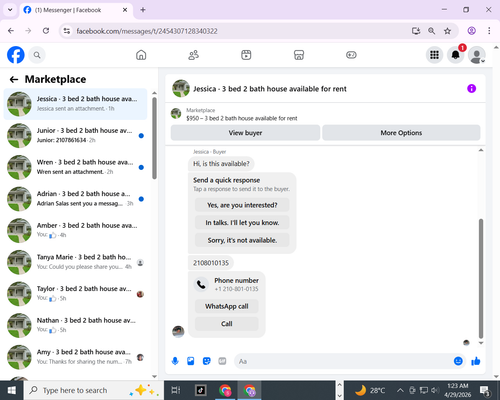Click the Facebook logo
This screenshot has width=500, height=400.
point(16,55)
